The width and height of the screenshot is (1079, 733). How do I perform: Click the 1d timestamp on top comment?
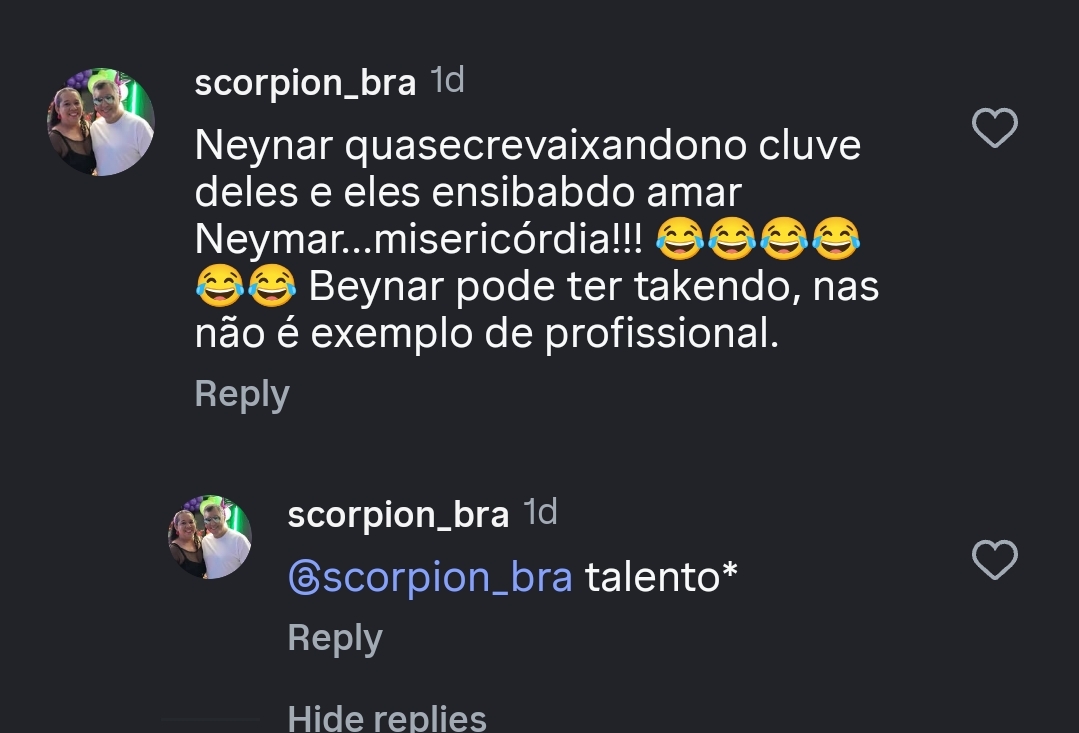447,81
